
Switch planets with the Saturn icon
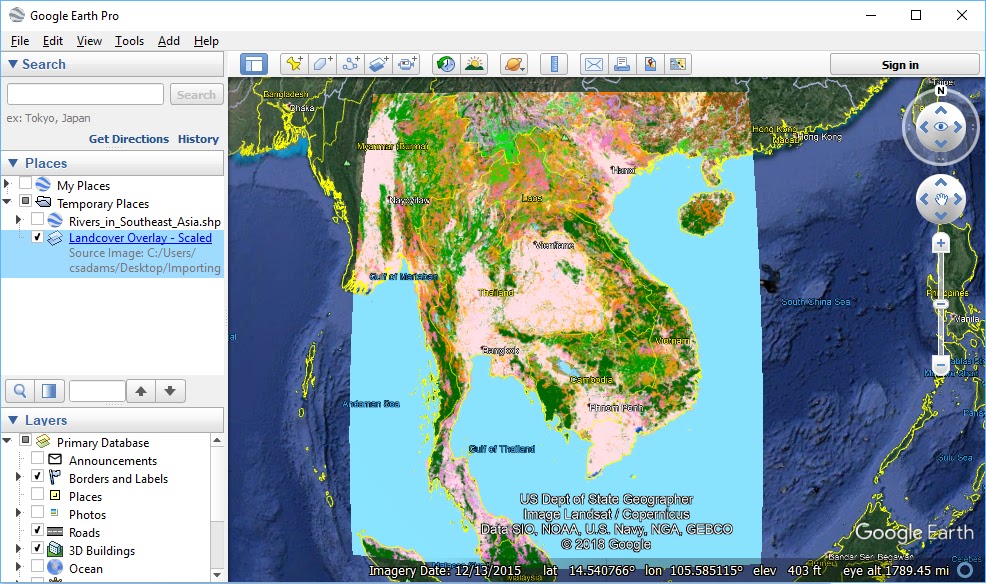tap(514, 64)
